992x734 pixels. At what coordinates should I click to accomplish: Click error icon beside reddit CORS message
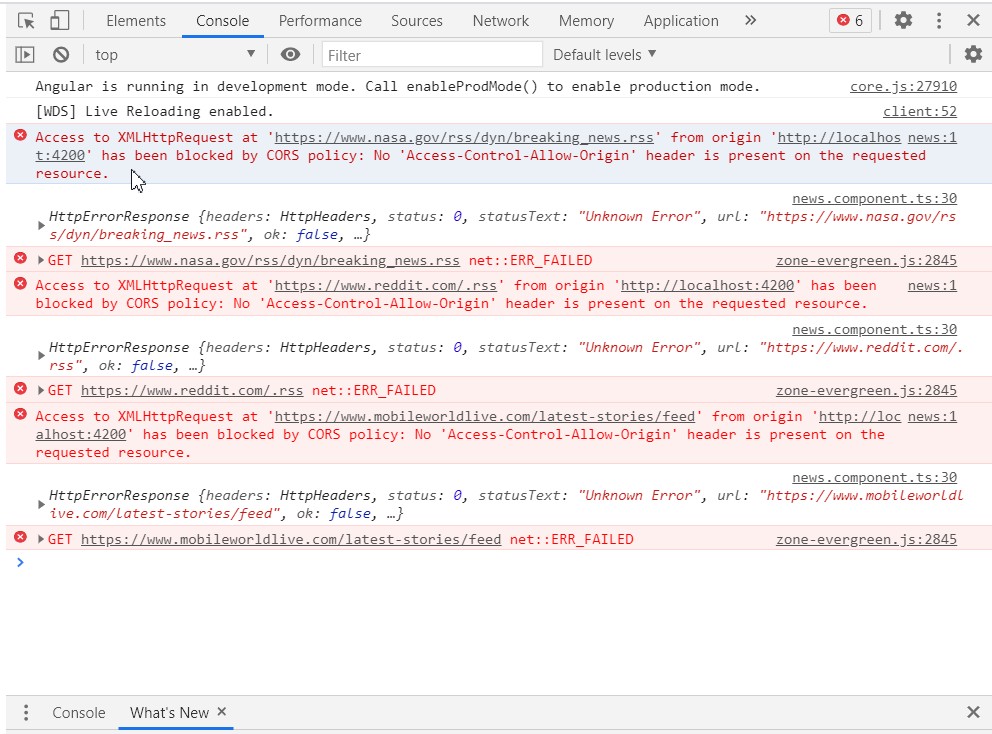pyautogui.click(x=21, y=283)
